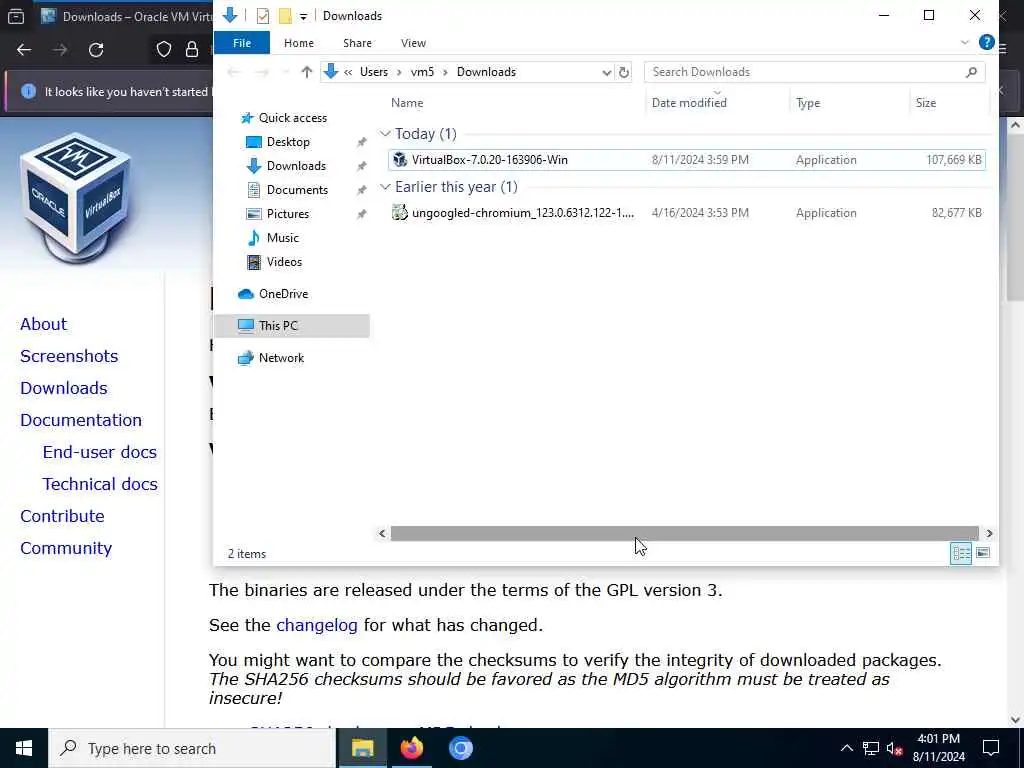Screen dimensions: 1024x768
Task: Click the Windows Start button
Action: click(24, 748)
